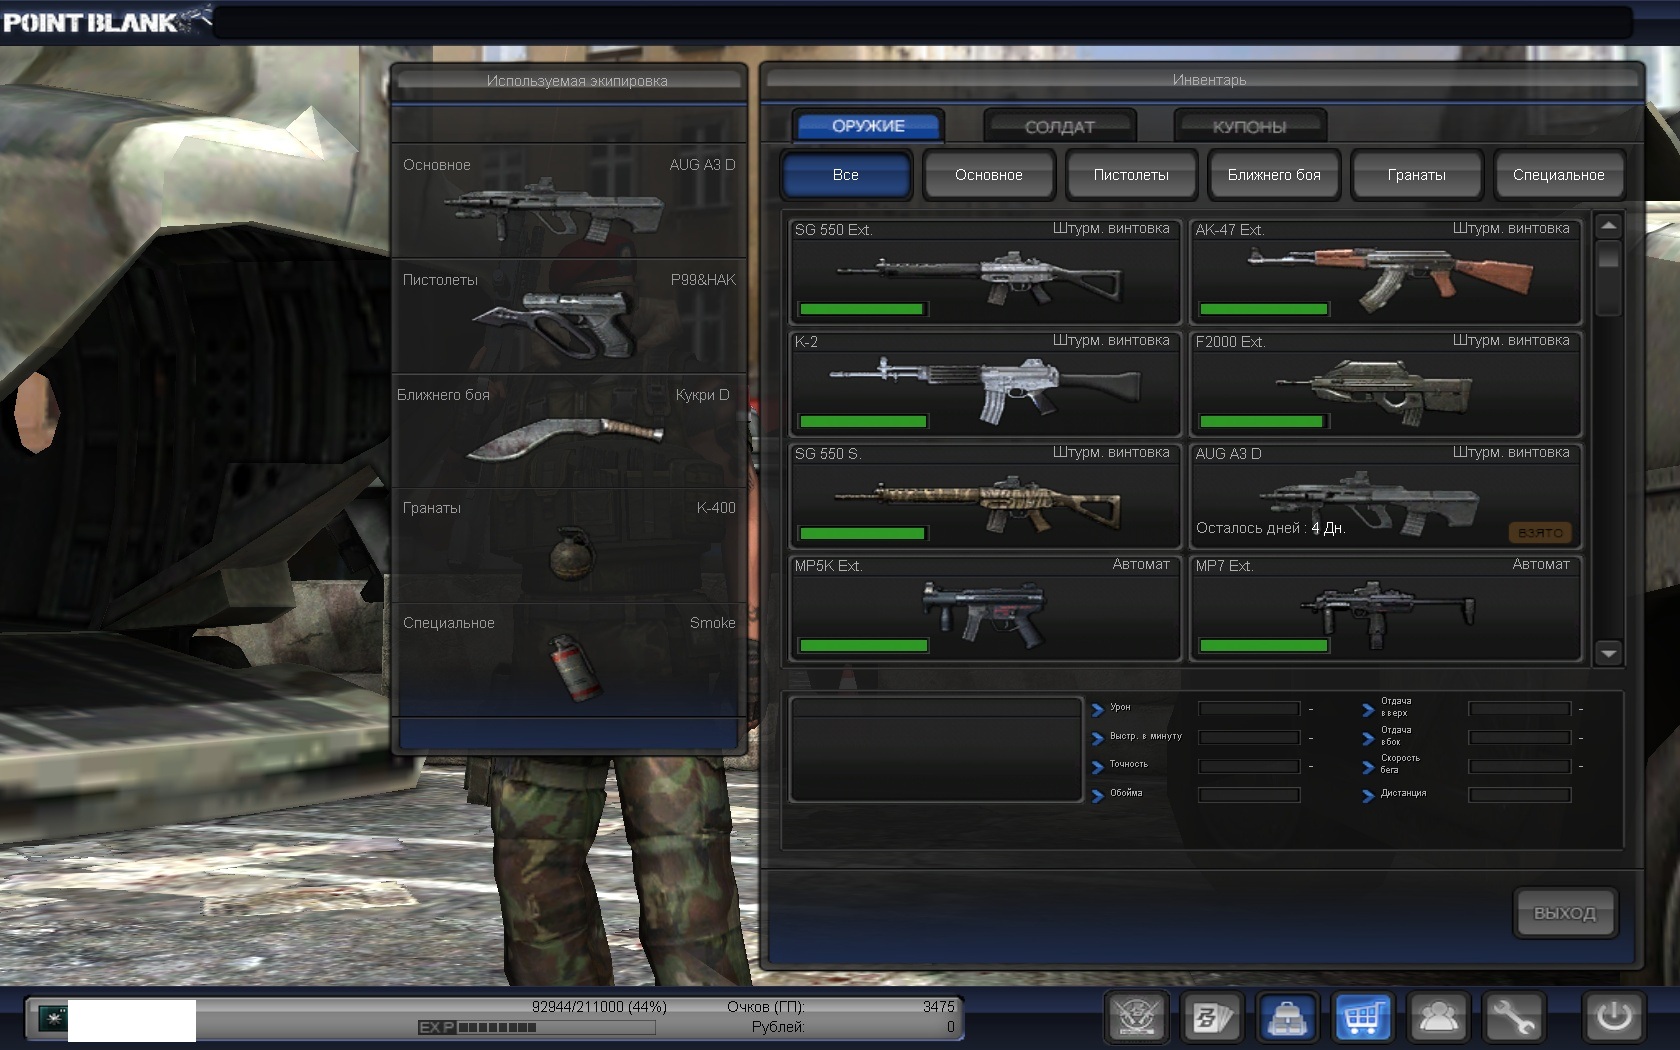Click the Точность stat arrow

1097,767
